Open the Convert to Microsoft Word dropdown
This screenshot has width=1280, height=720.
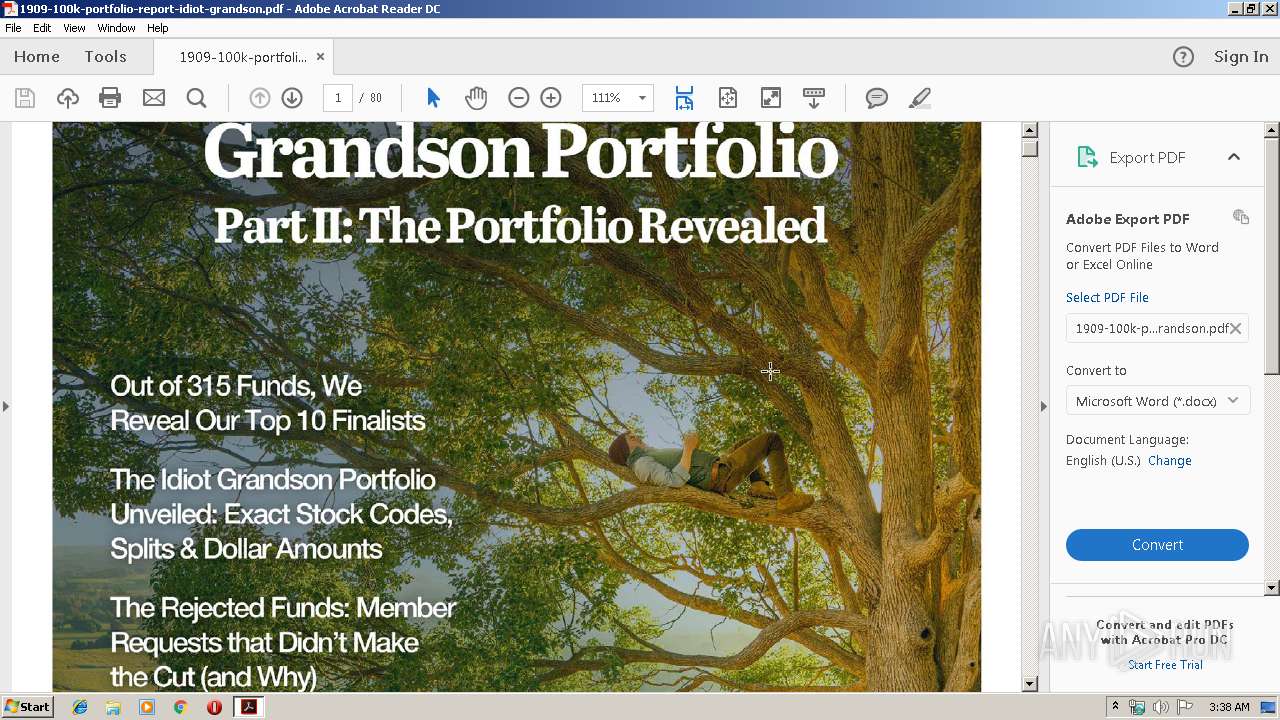(1157, 401)
